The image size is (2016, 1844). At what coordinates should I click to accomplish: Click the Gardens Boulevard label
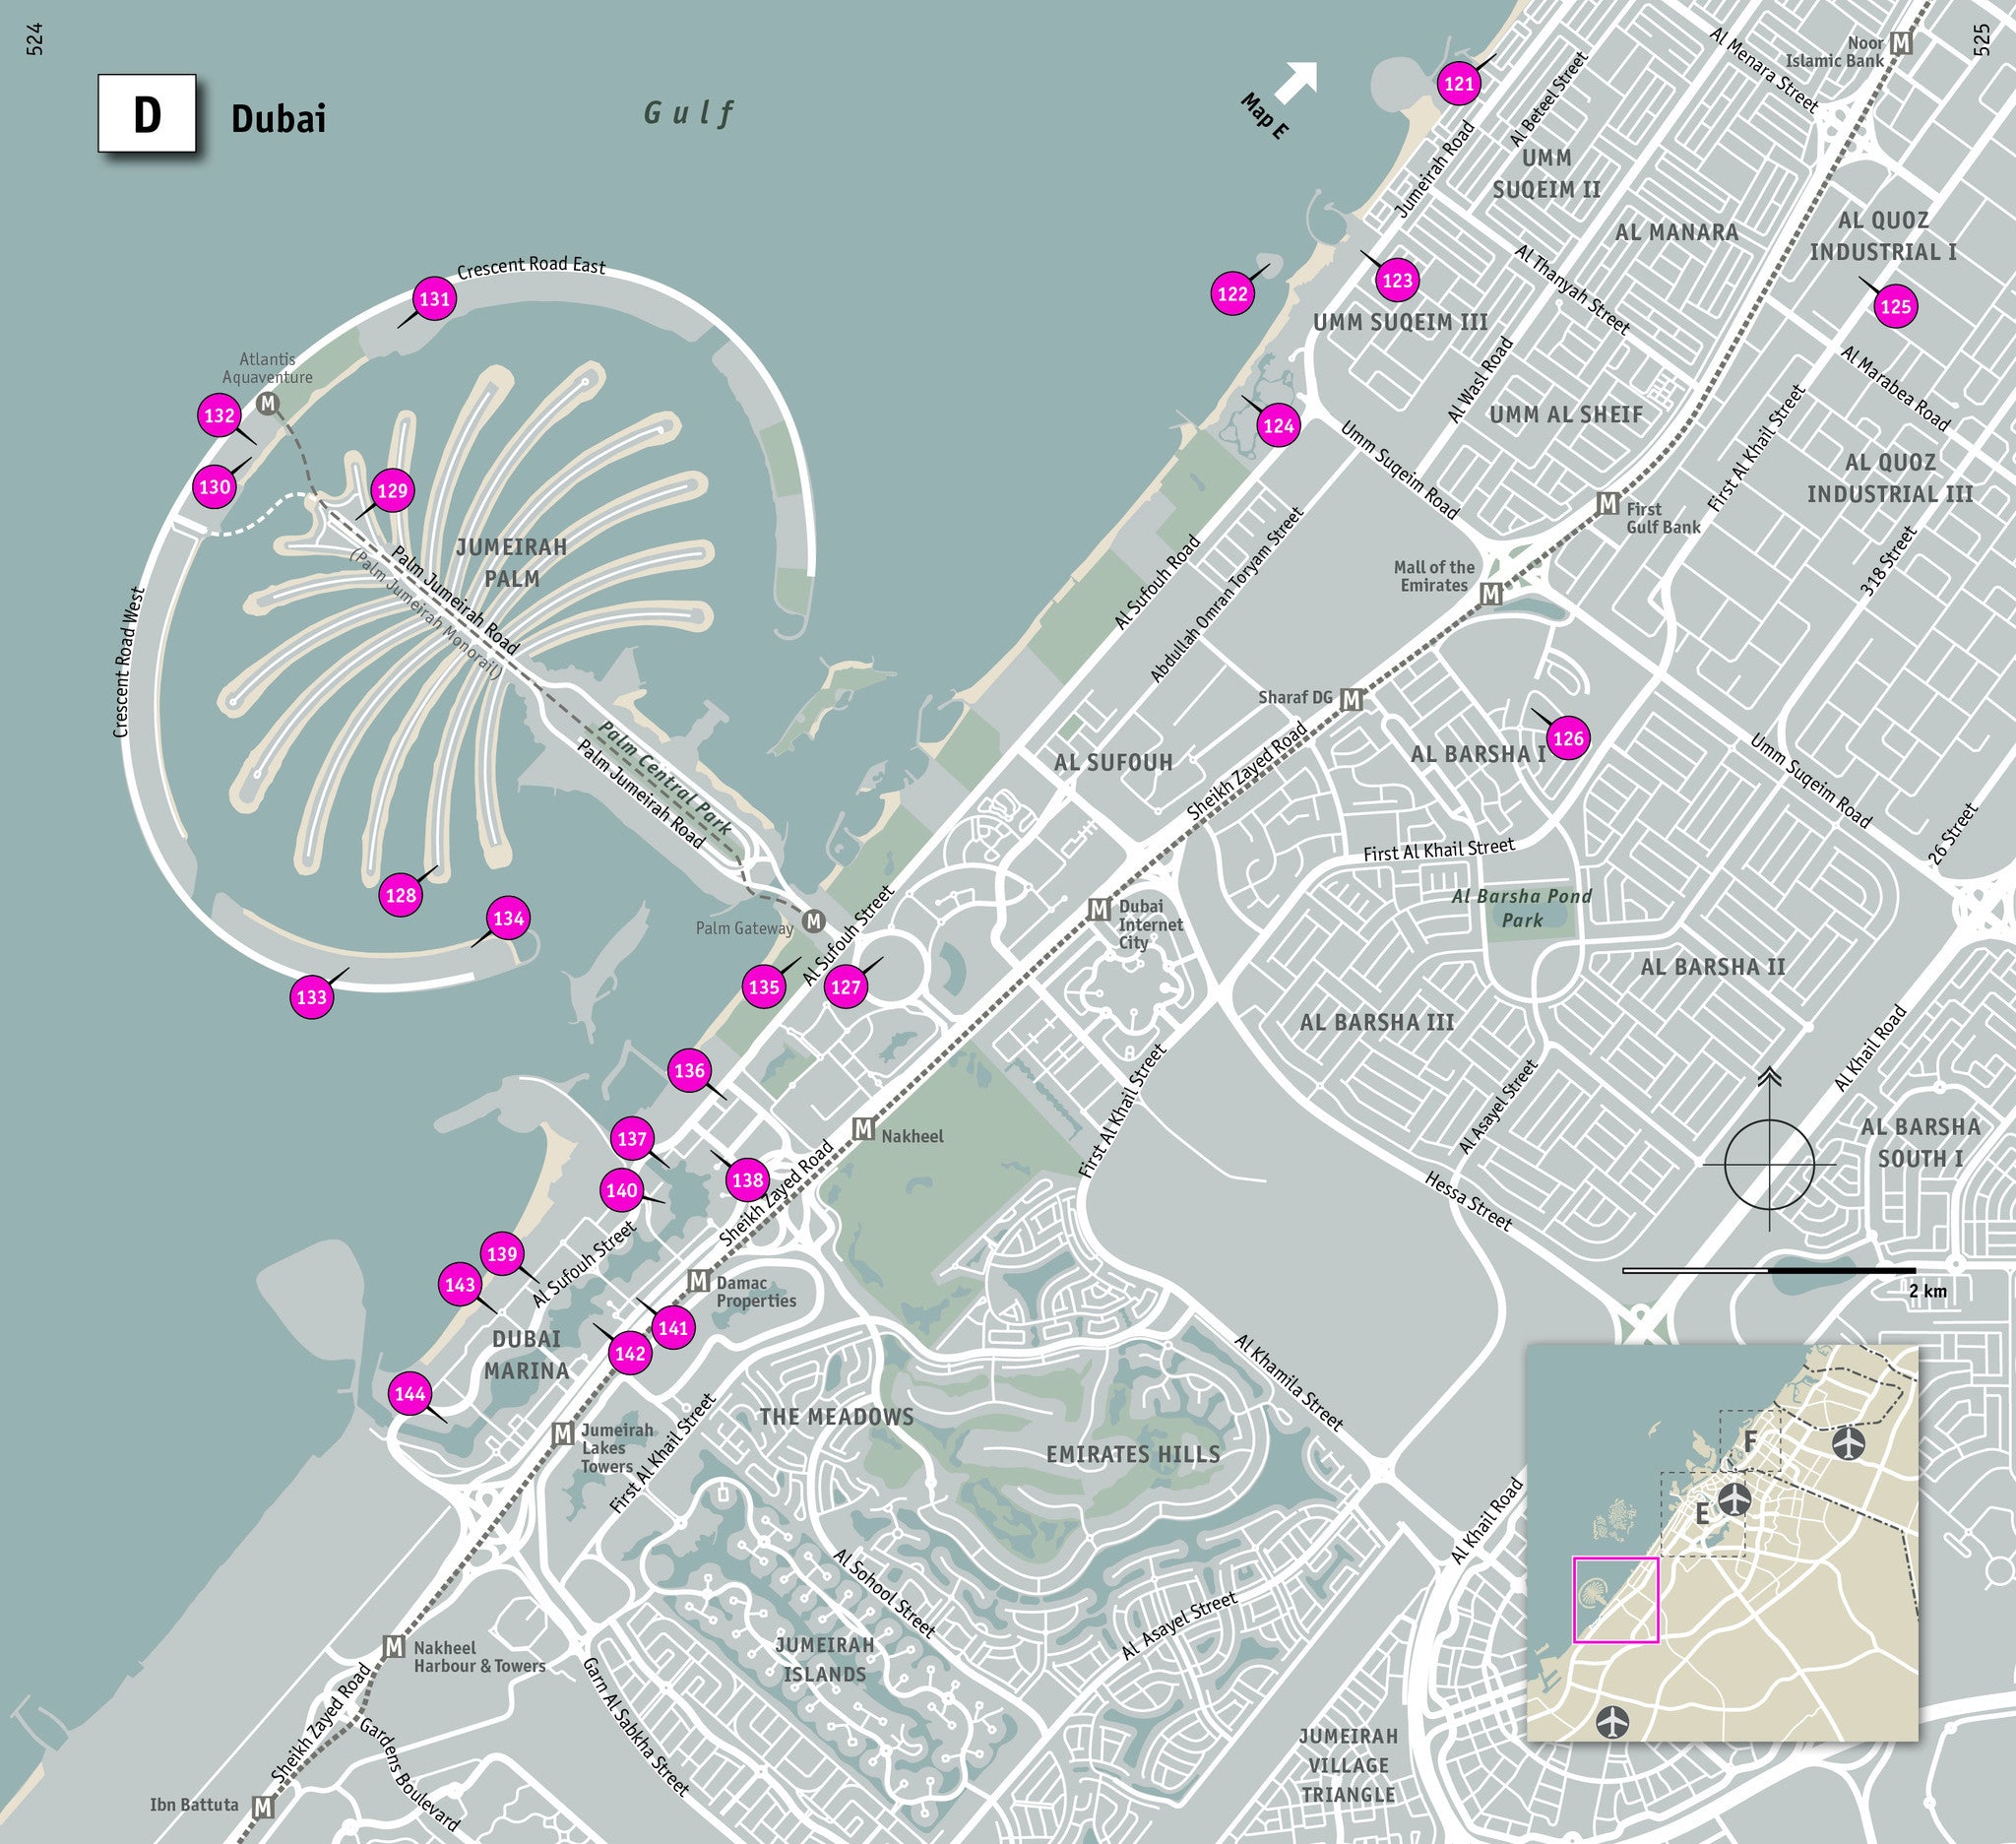pos(408,1773)
